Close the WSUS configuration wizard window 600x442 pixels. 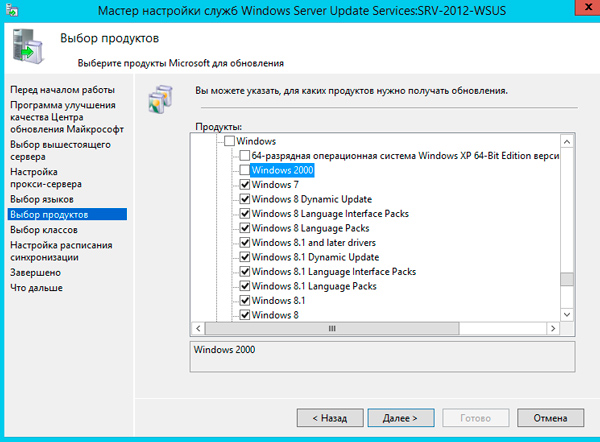coord(588,7)
